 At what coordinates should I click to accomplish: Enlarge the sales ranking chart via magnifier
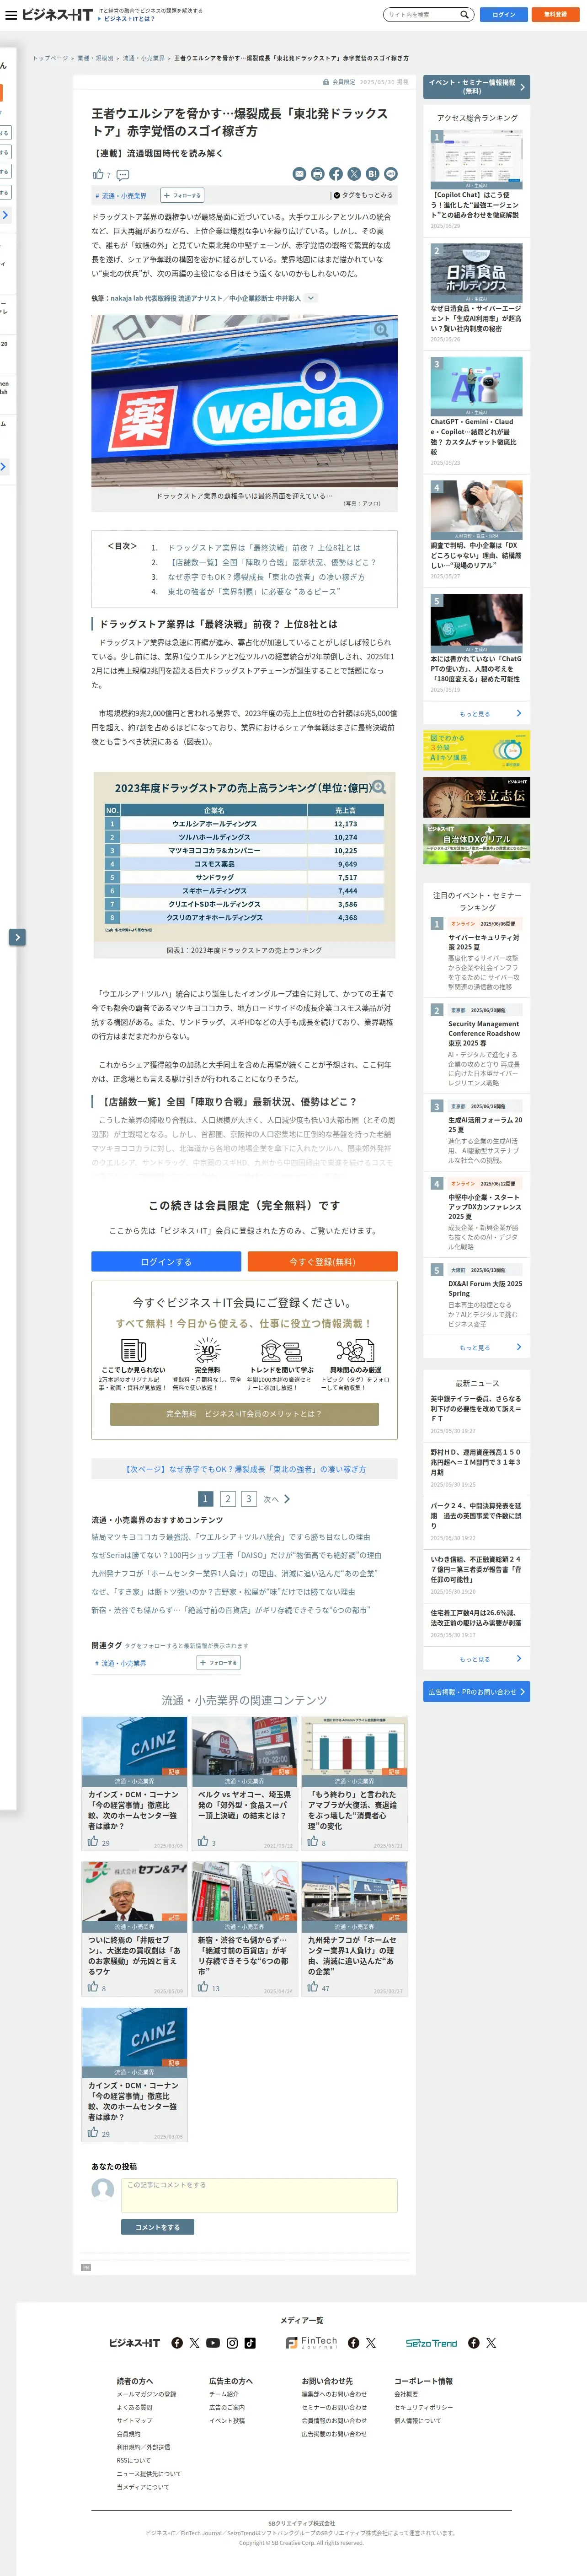point(379,787)
